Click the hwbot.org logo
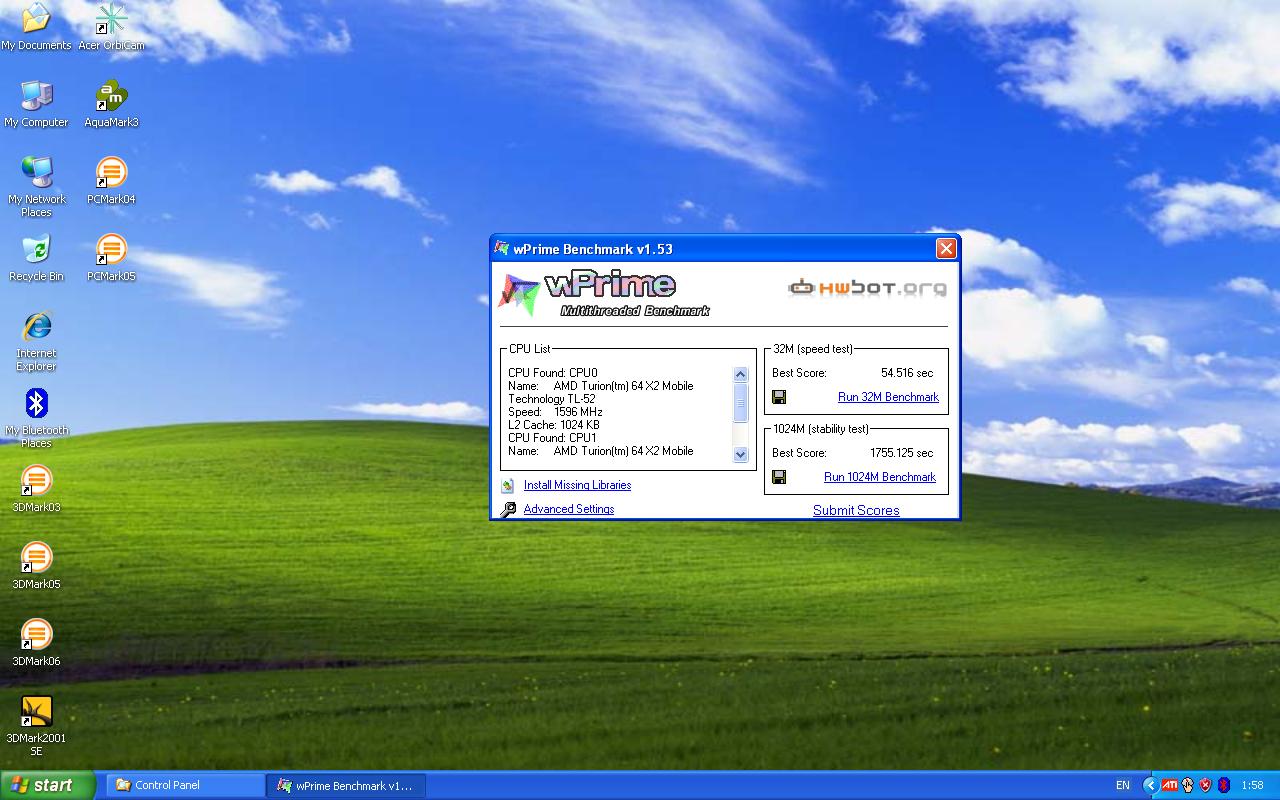The height and width of the screenshot is (800, 1280). point(867,288)
